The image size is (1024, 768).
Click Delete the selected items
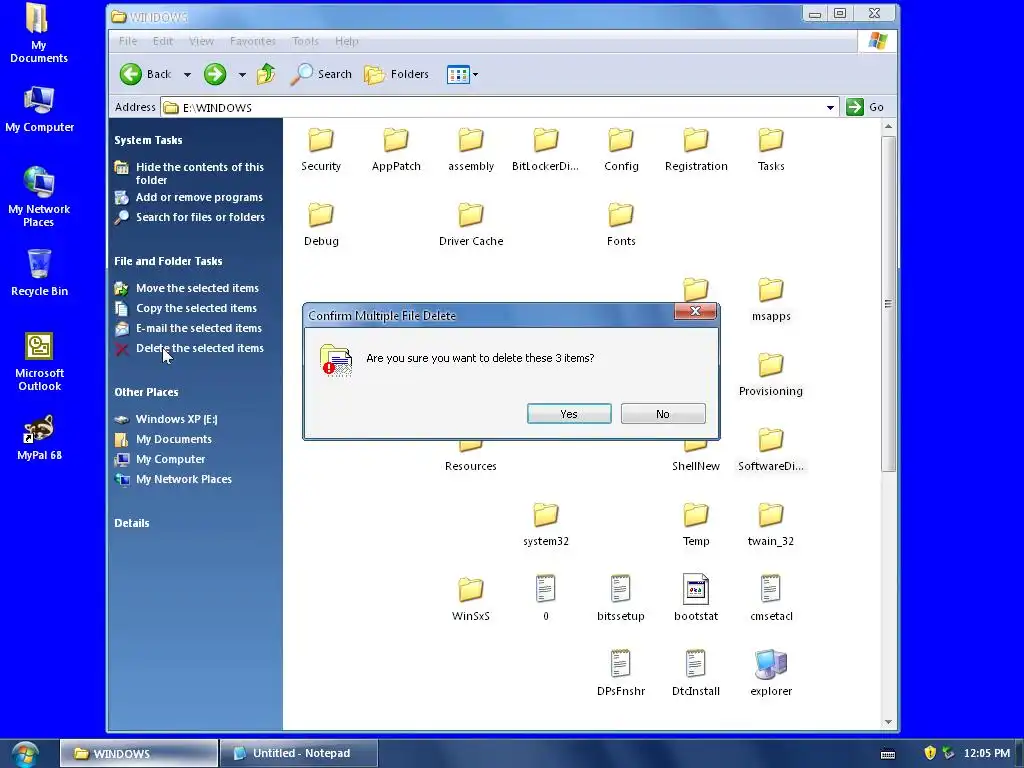point(200,349)
